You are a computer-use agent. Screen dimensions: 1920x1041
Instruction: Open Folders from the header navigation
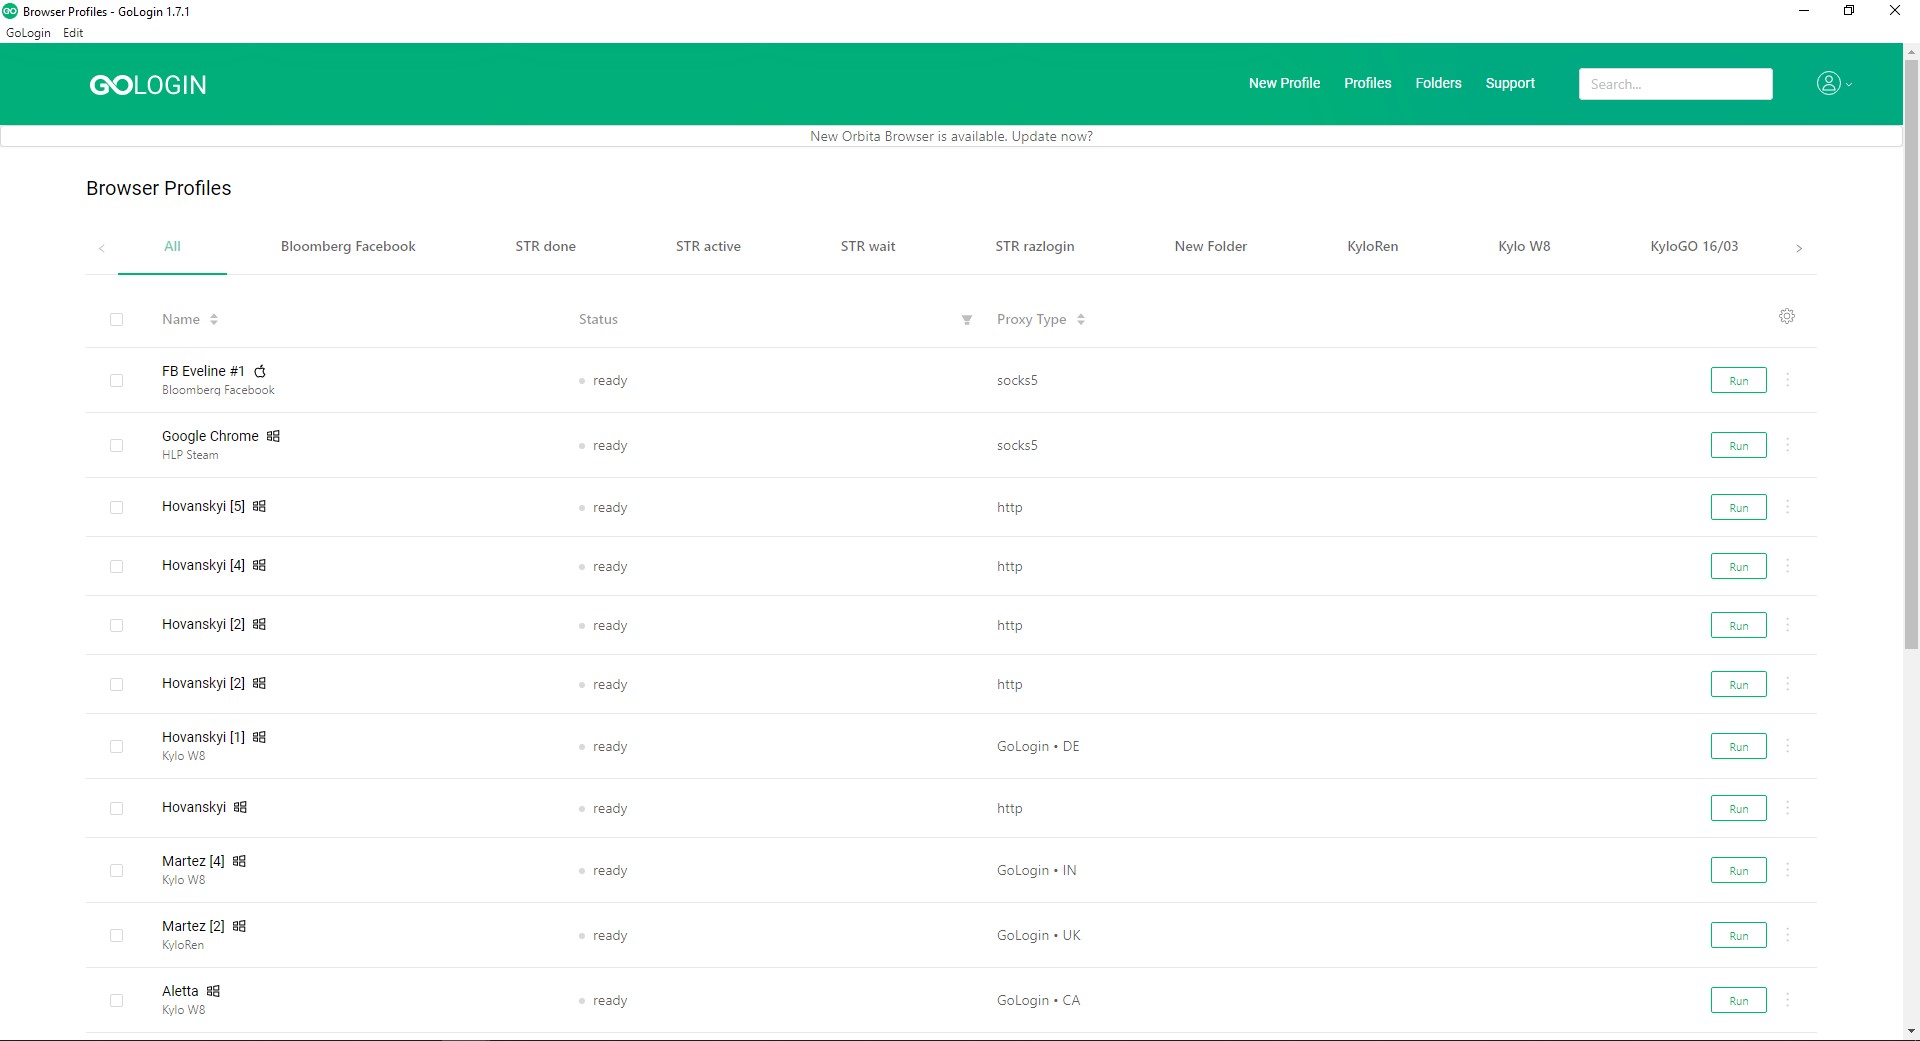pos(1438,83)
